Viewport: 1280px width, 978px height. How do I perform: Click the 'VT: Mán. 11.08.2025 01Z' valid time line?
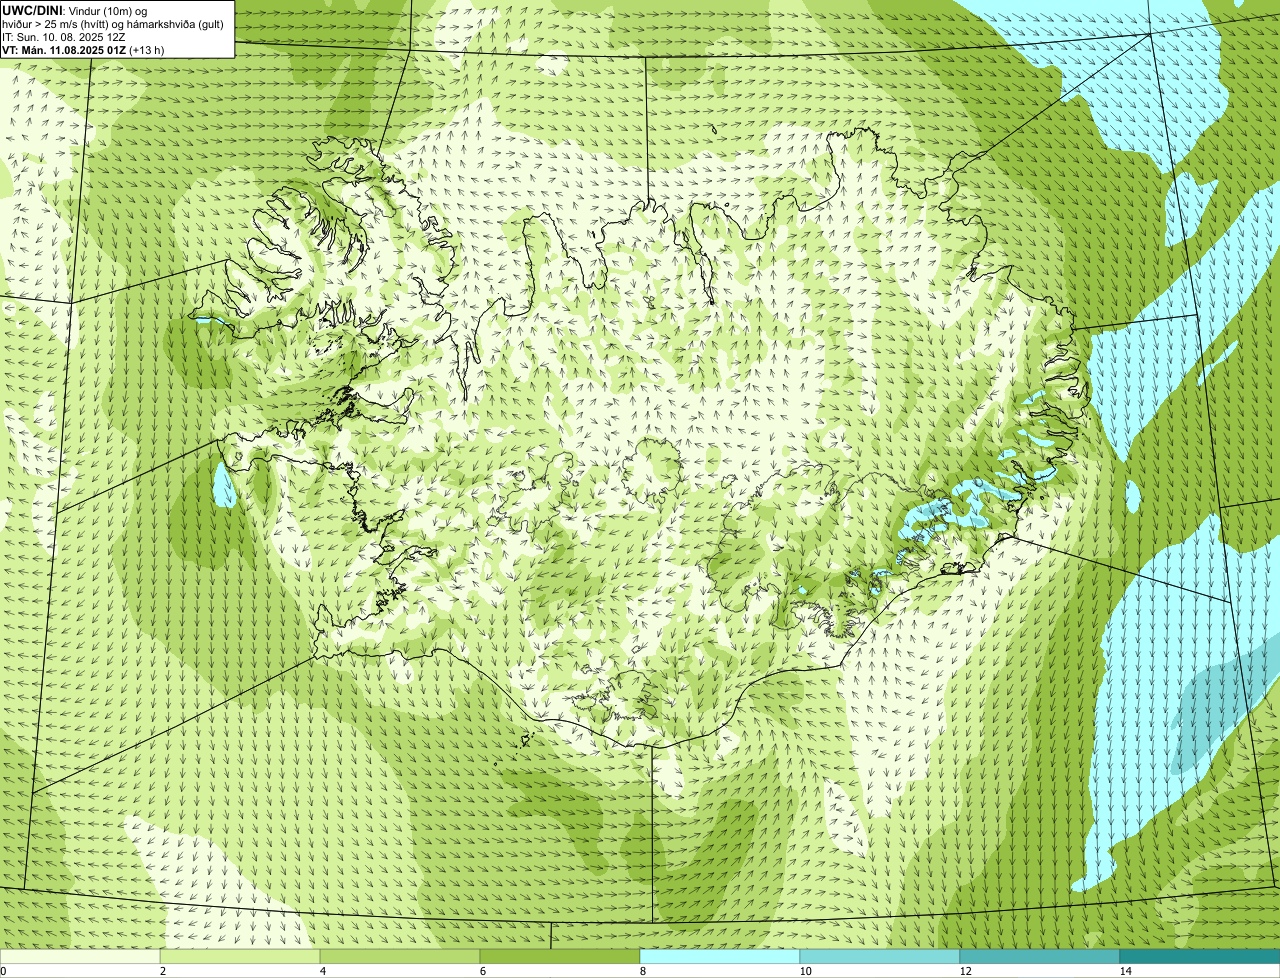(x=63, y=50)
